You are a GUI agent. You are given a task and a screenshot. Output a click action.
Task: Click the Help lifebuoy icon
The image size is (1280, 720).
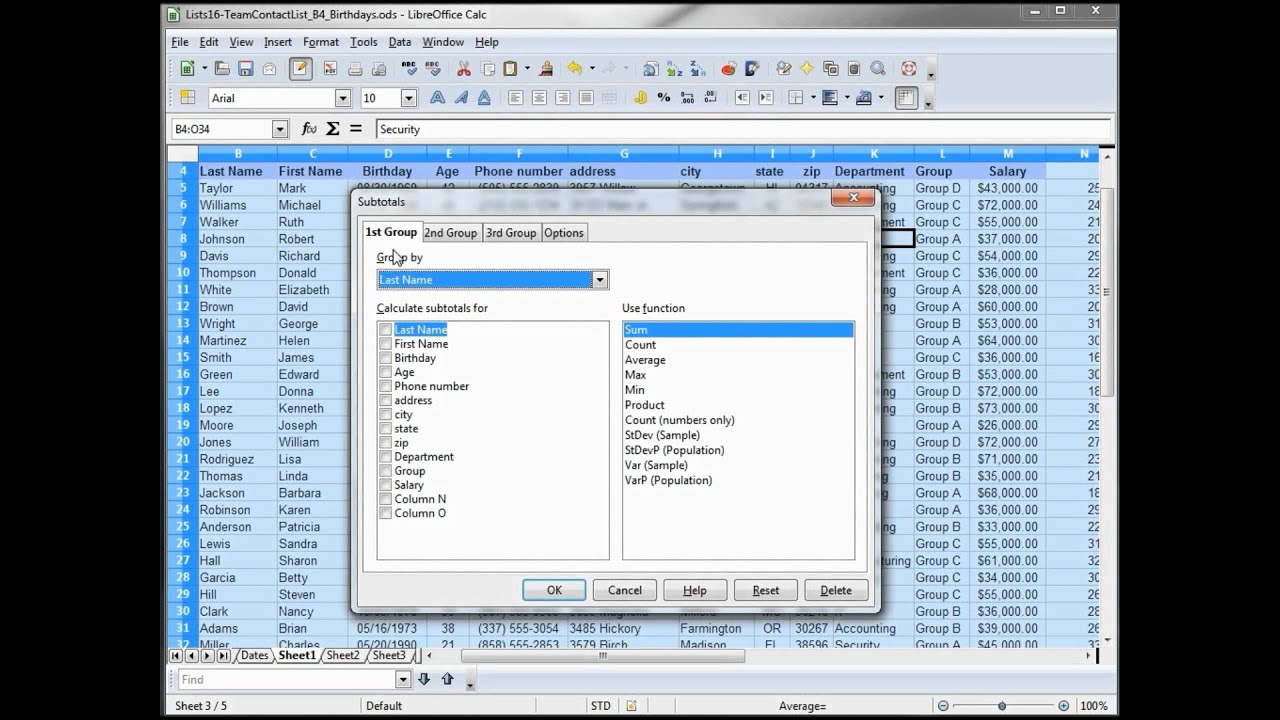909,69
